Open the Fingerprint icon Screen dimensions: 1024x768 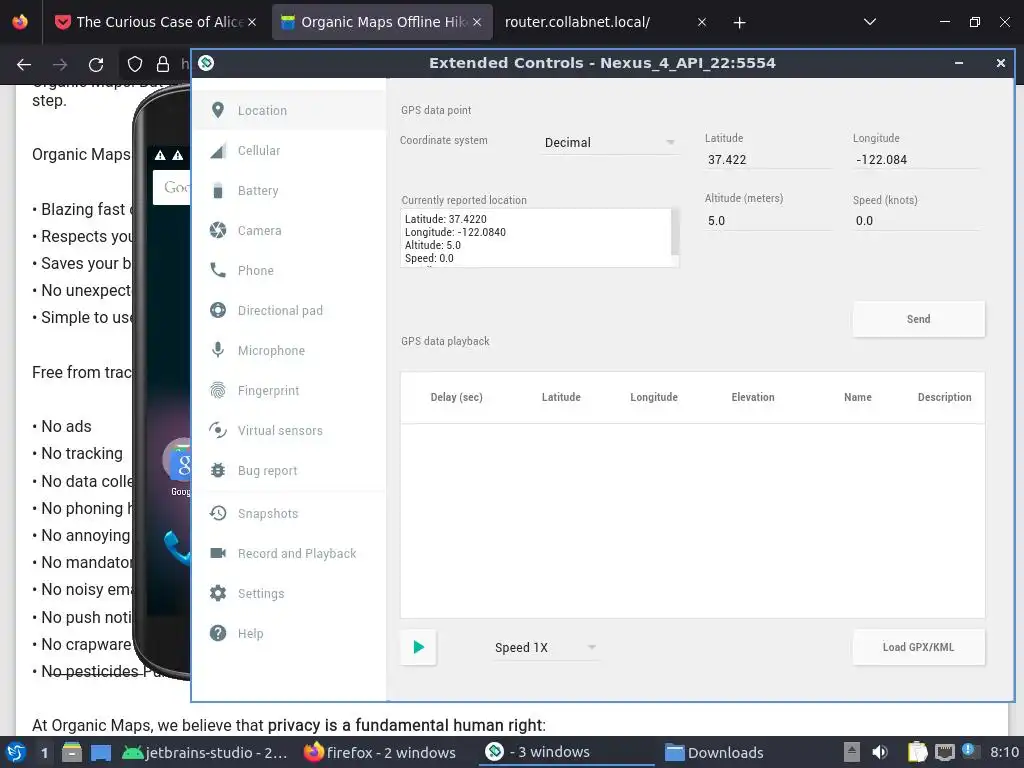218,391
